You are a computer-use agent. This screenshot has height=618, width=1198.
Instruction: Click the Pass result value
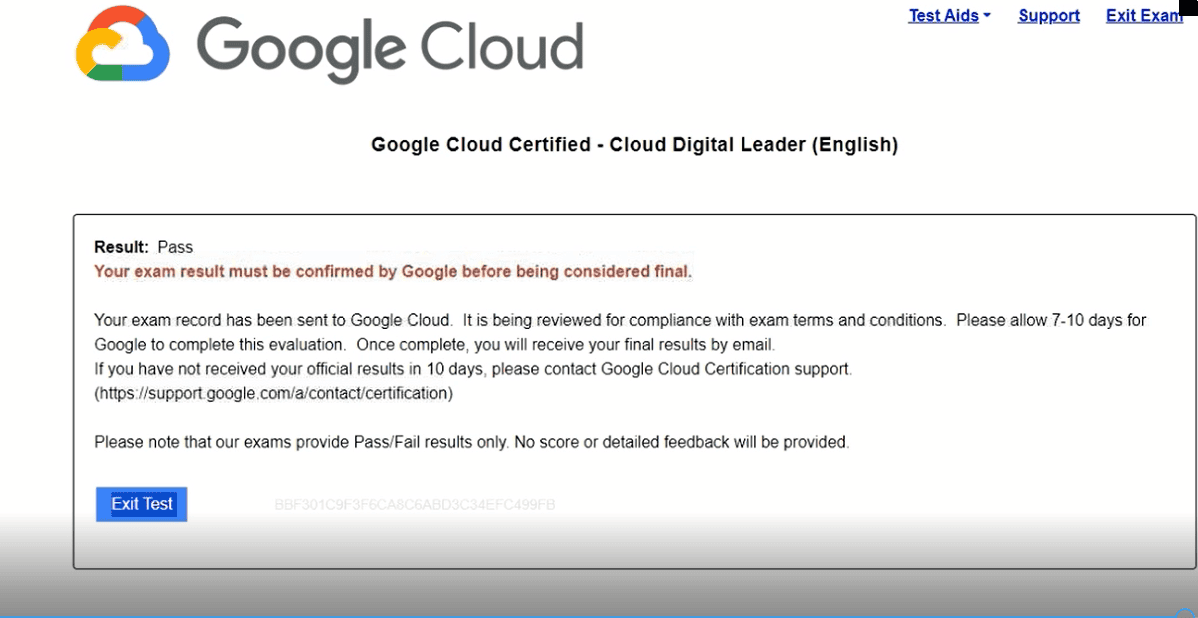pos(175,247)
